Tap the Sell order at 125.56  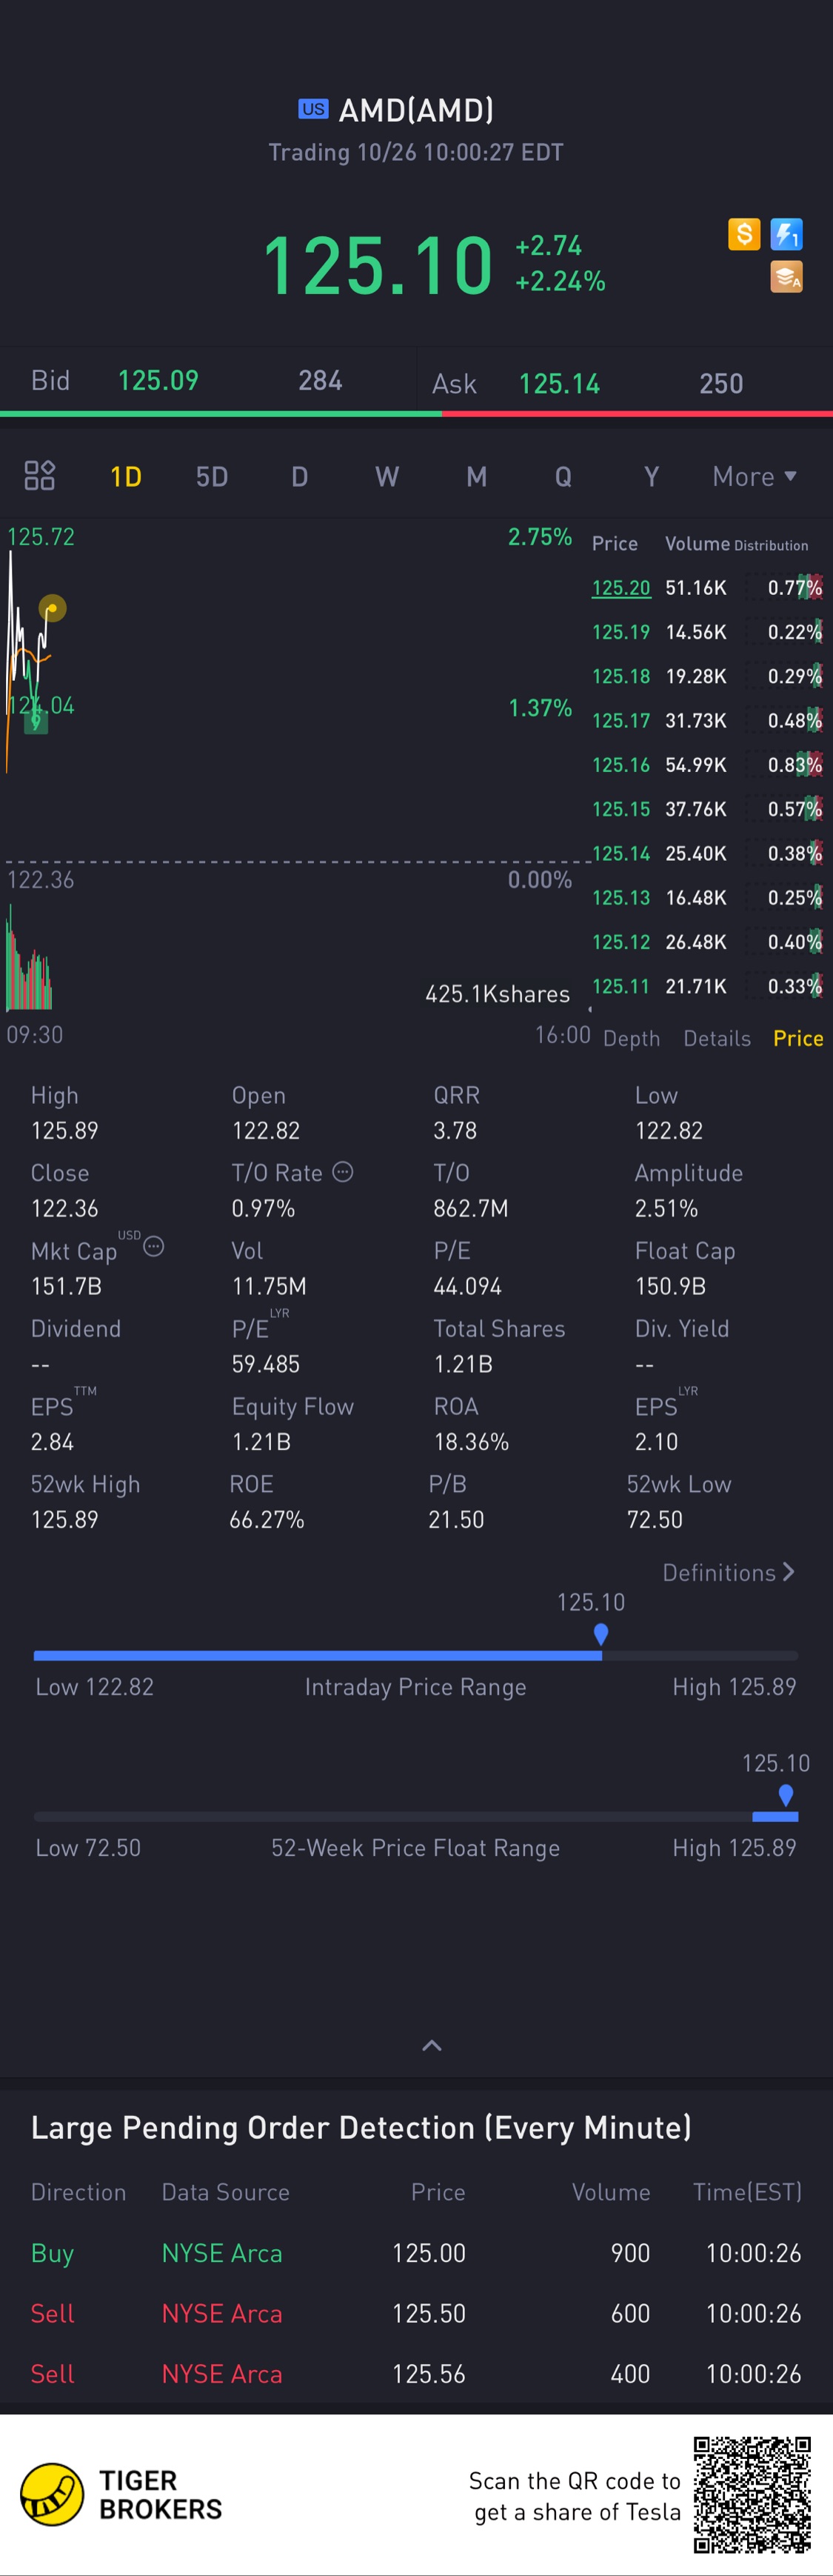pos(416,2374)
